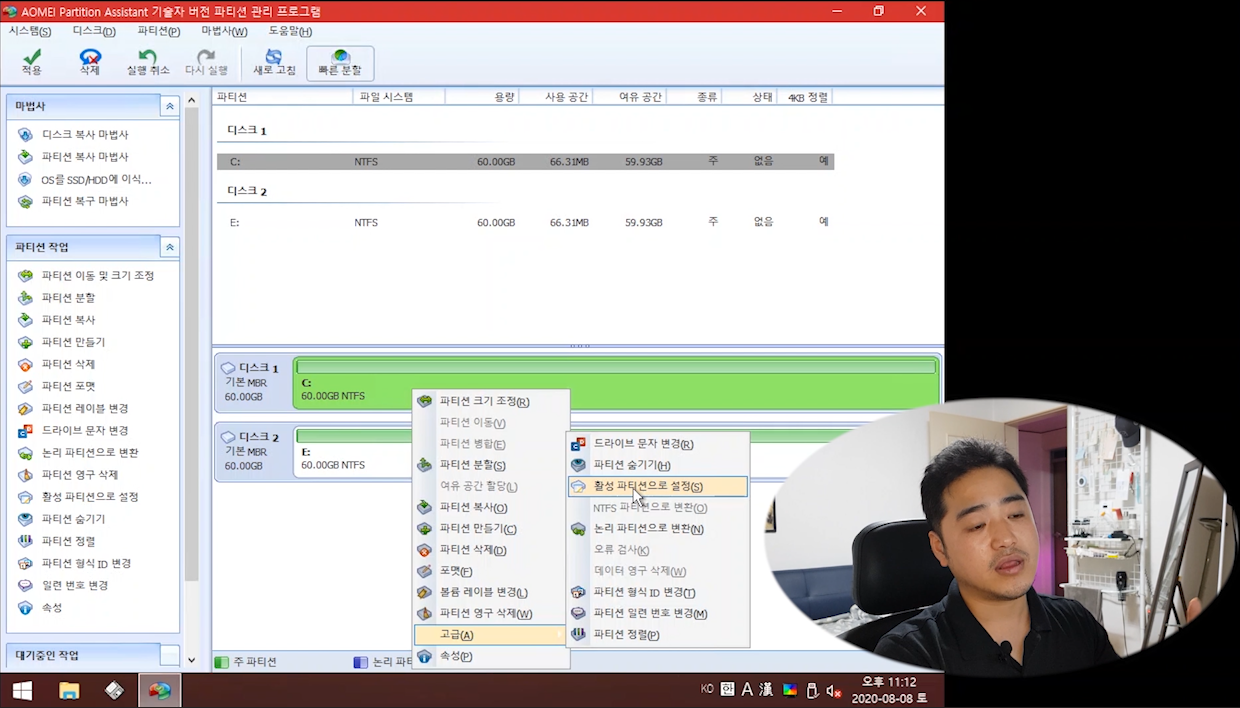This screenshot has height=708, width=1240.
Task: Click the 디스크 1 C: partition bar
Action: 616,383
